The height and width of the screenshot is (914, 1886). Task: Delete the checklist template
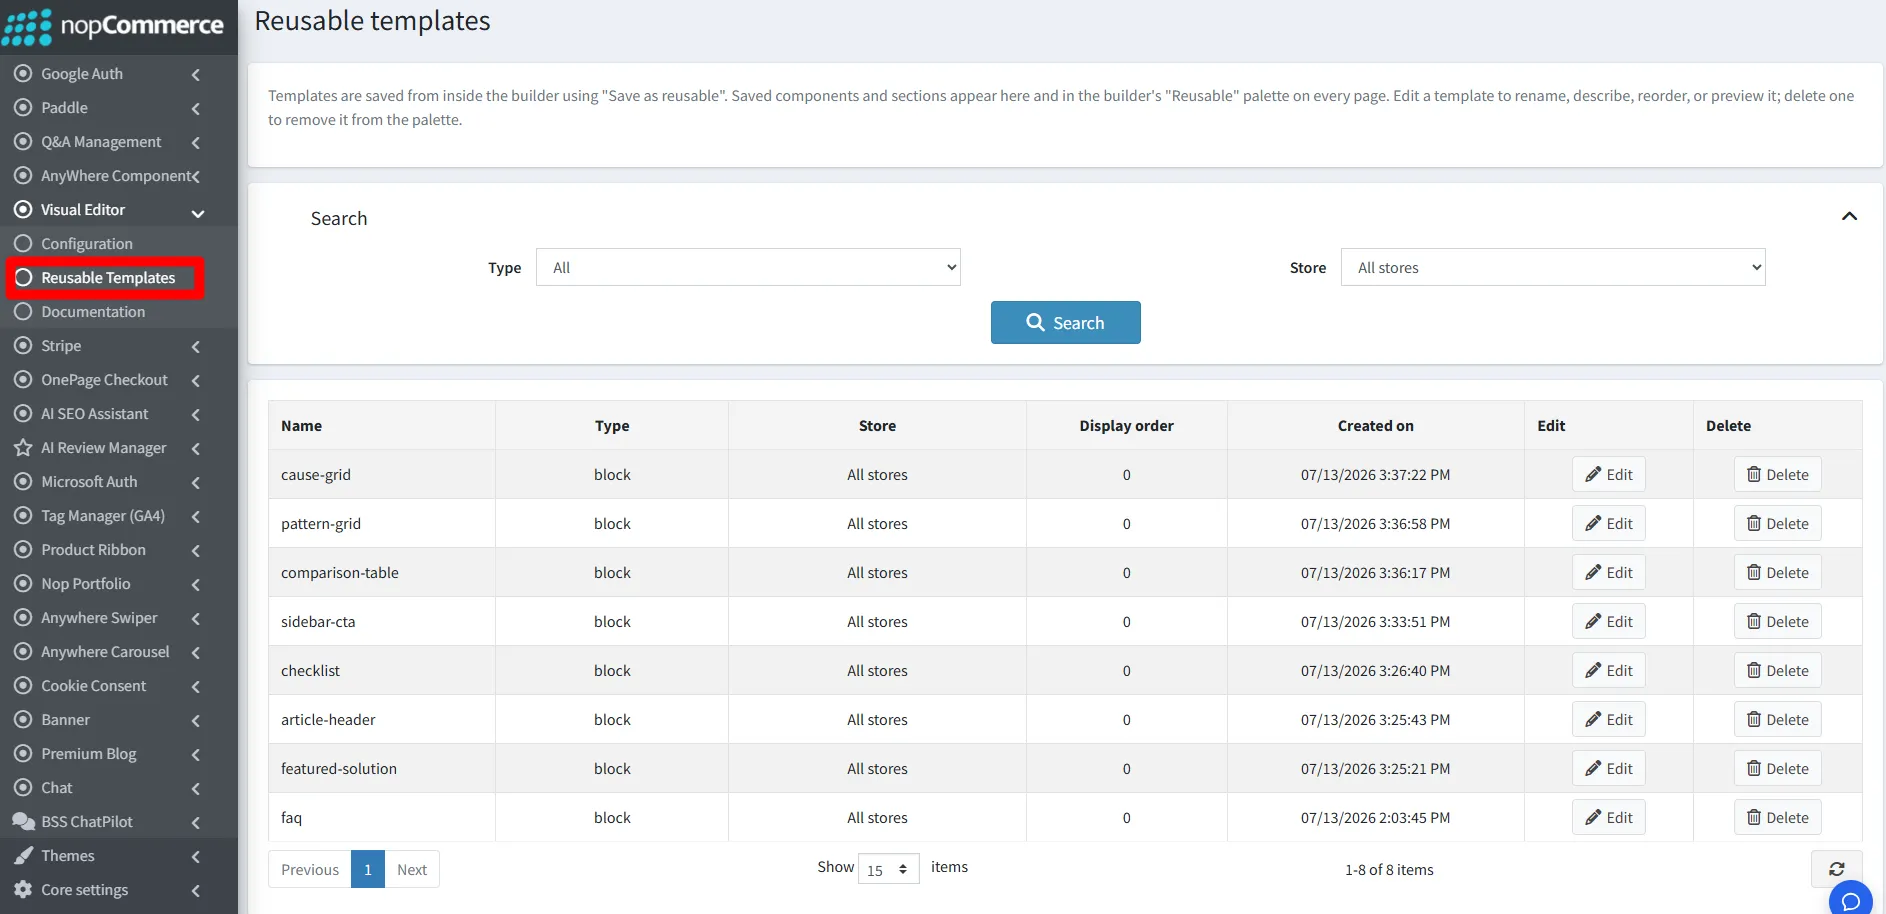tap(1777, 670)
